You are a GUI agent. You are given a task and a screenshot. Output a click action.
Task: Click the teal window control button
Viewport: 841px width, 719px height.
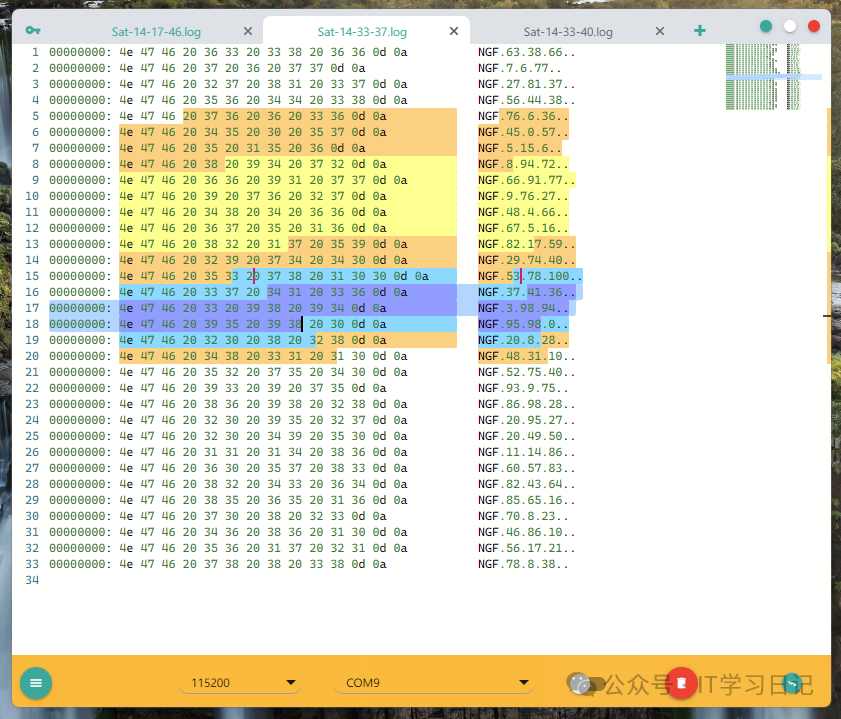coord(766,27)
